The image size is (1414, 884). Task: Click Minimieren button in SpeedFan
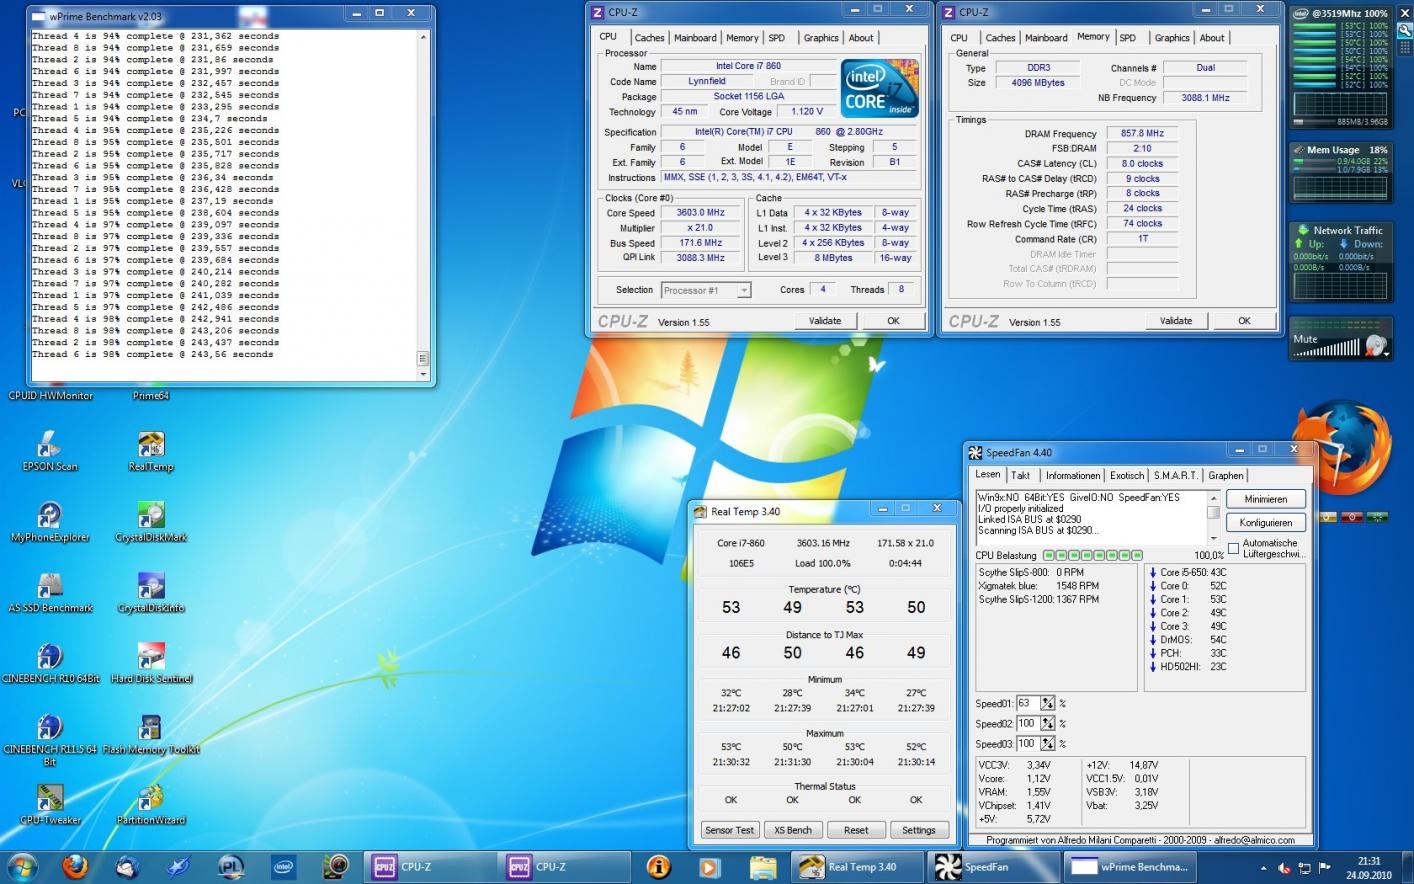[x=1265, y=499]
